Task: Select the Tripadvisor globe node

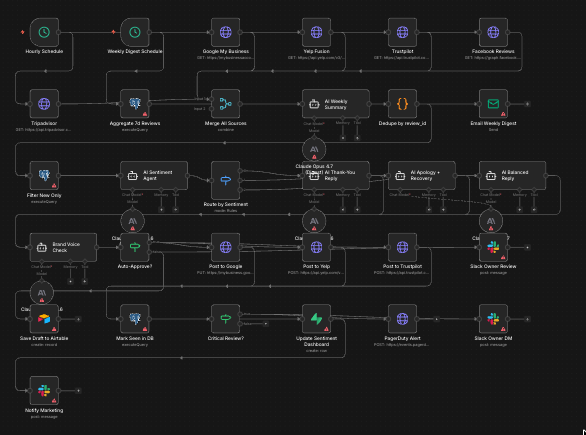Action: point(44,104)
